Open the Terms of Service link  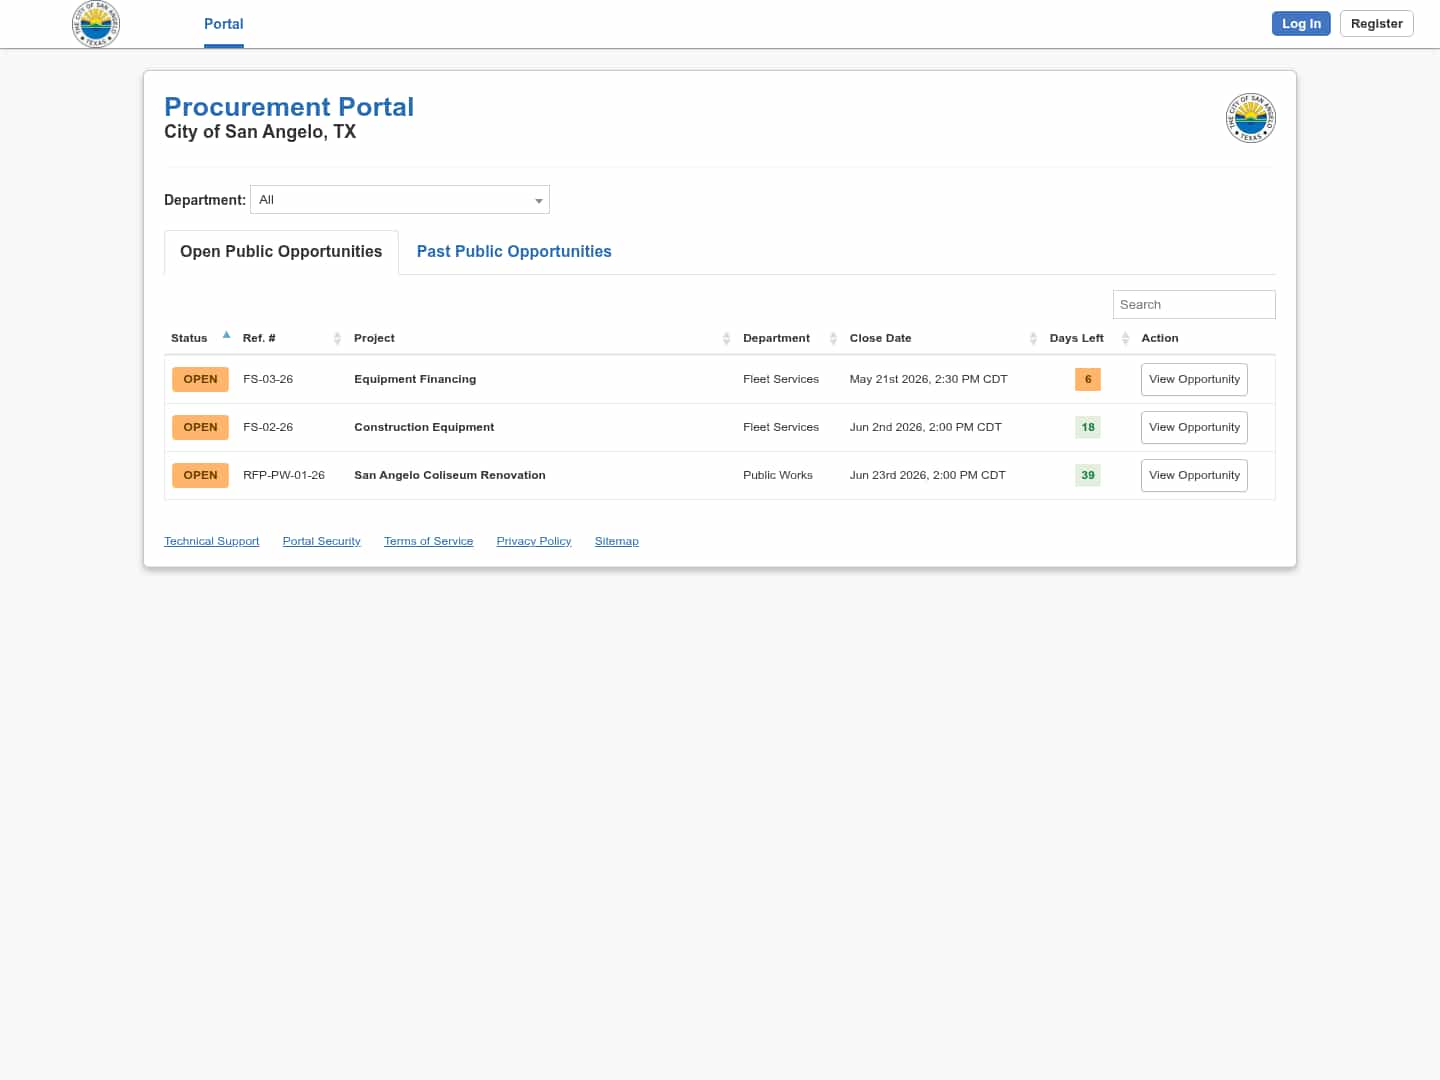429,541
